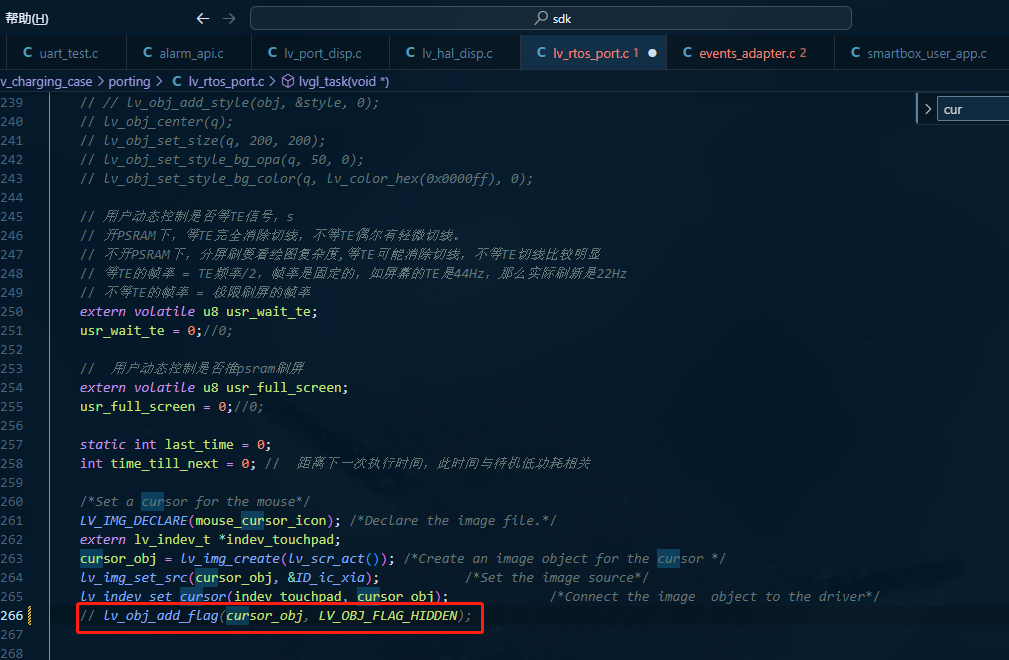This screenshot has height=660, width=1009.
Task: Close lv_rtos_port.c via its unsaved dot
Action: pos(653,53)
